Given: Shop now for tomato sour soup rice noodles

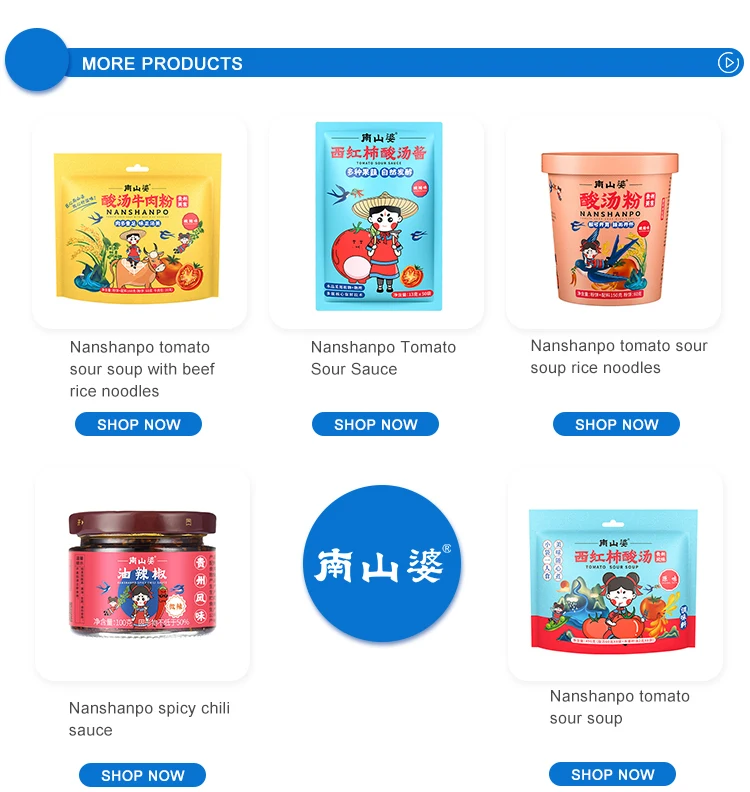Looking at the screenshot, I should [616, 424].
